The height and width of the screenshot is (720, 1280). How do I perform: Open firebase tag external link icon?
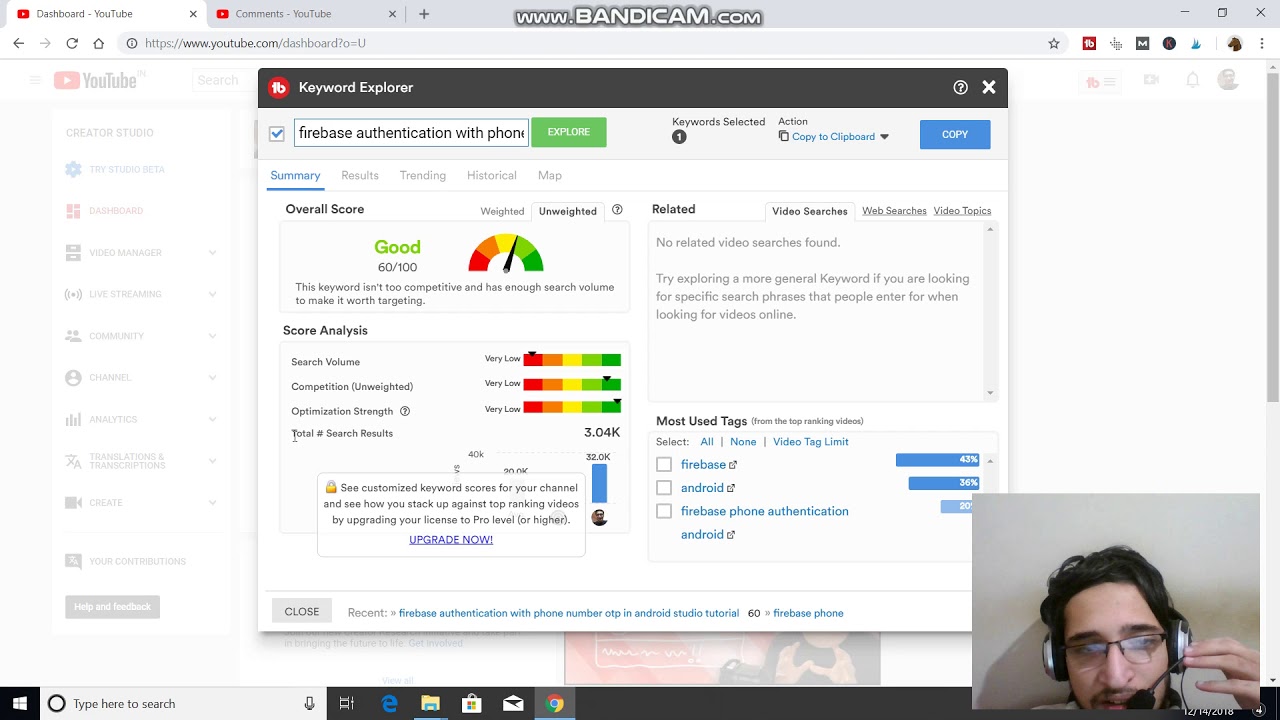(733, 465)
